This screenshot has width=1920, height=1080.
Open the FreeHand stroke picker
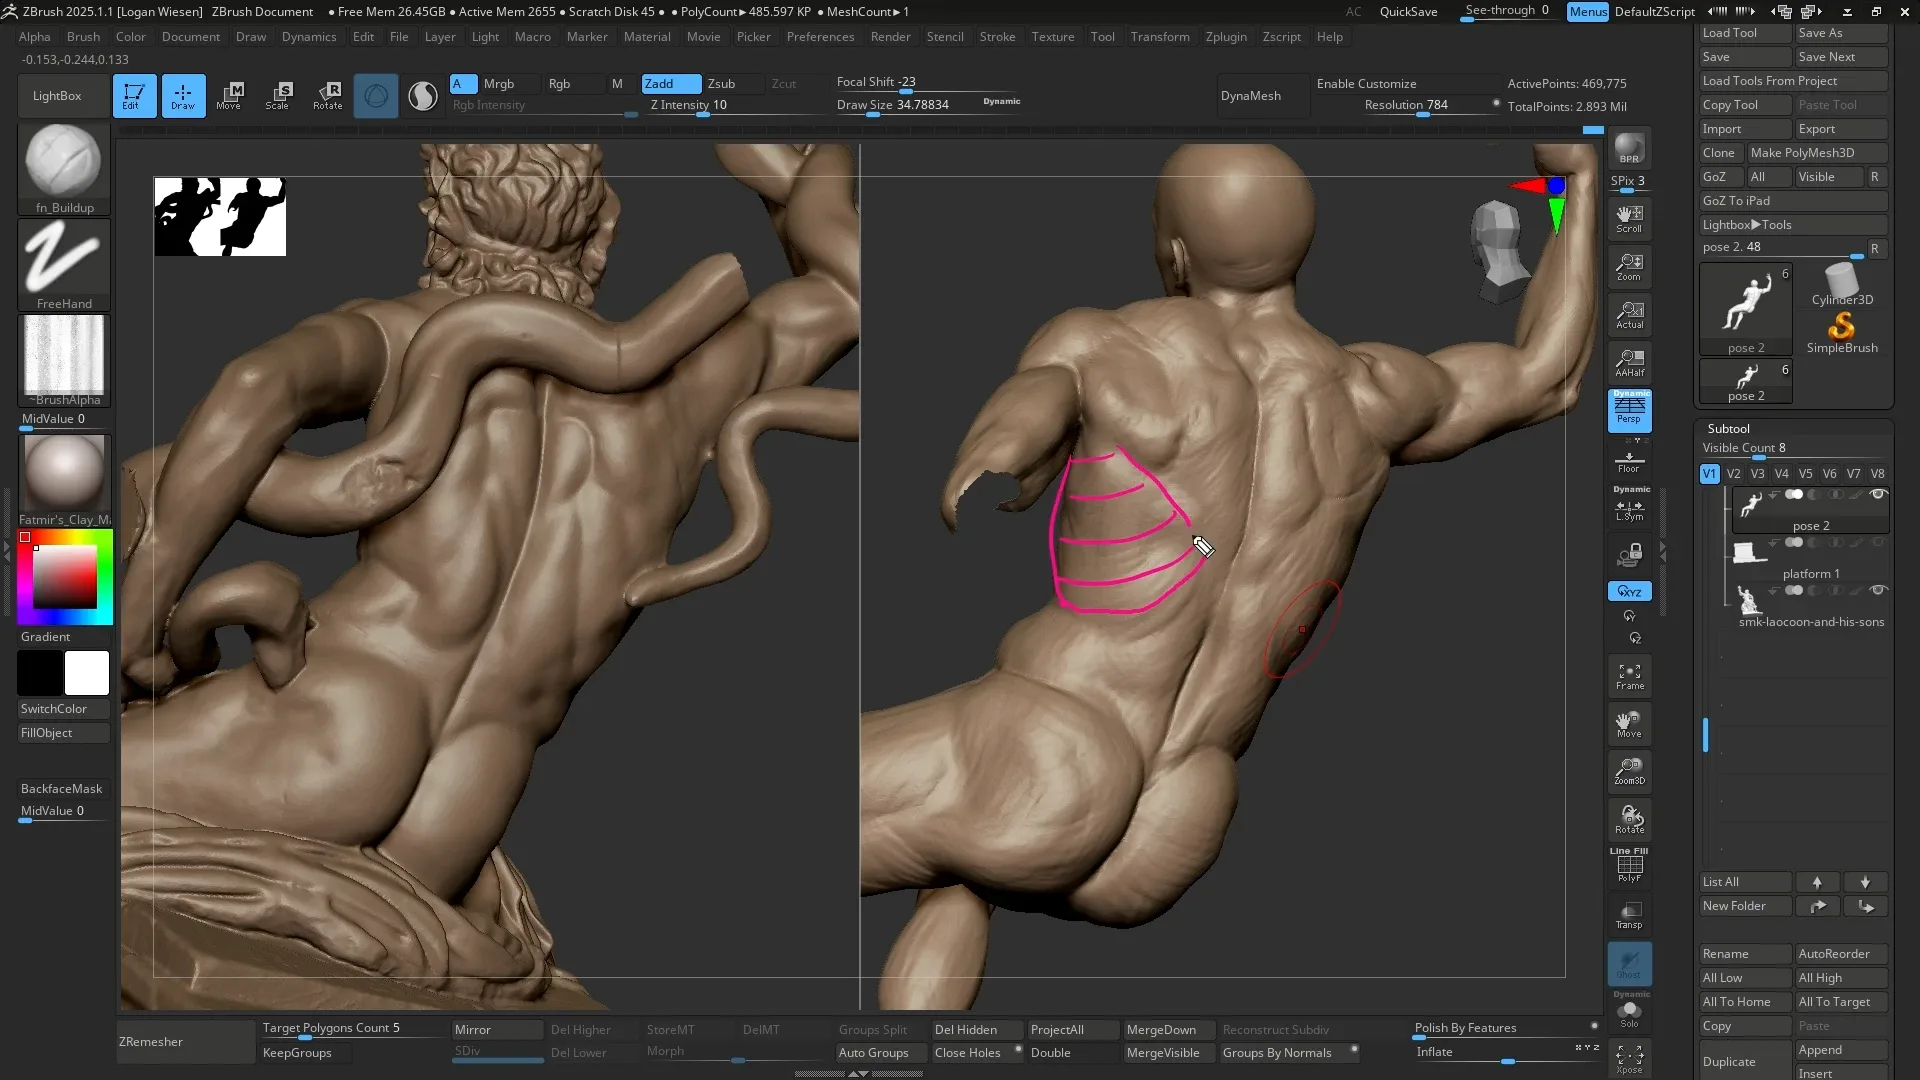(63, 264)
